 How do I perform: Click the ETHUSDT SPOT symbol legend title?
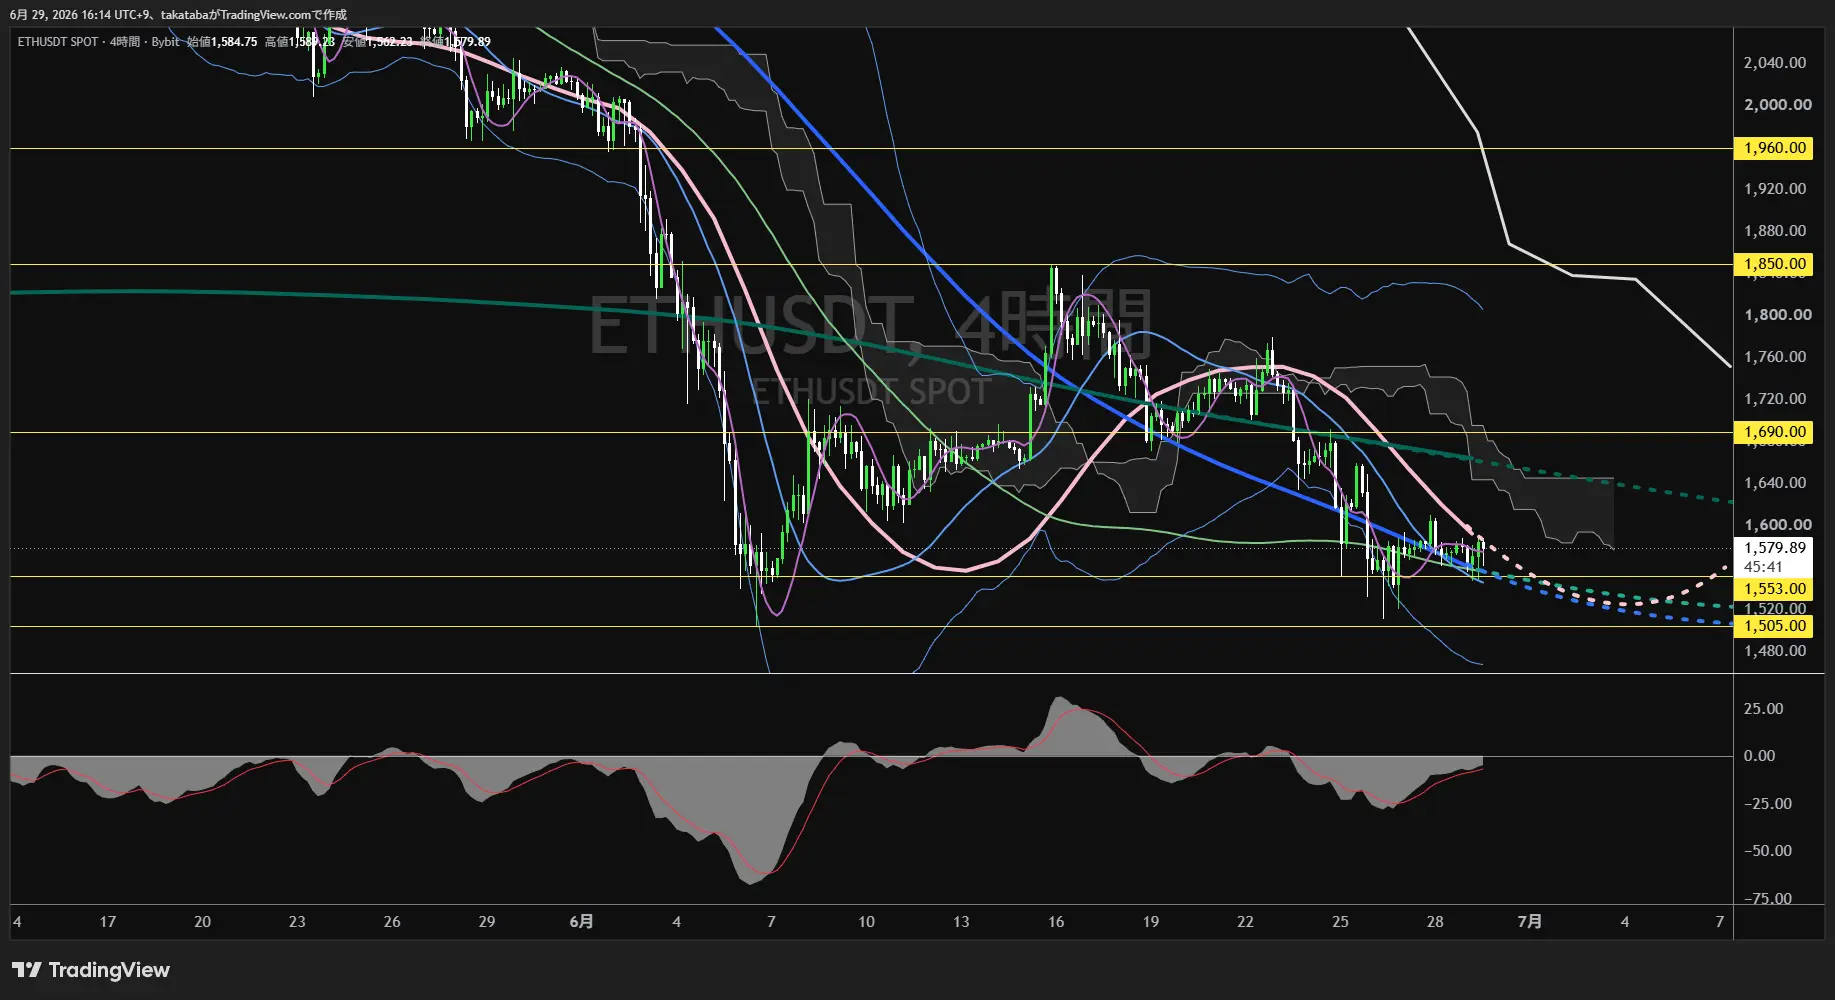pos(58,42)
